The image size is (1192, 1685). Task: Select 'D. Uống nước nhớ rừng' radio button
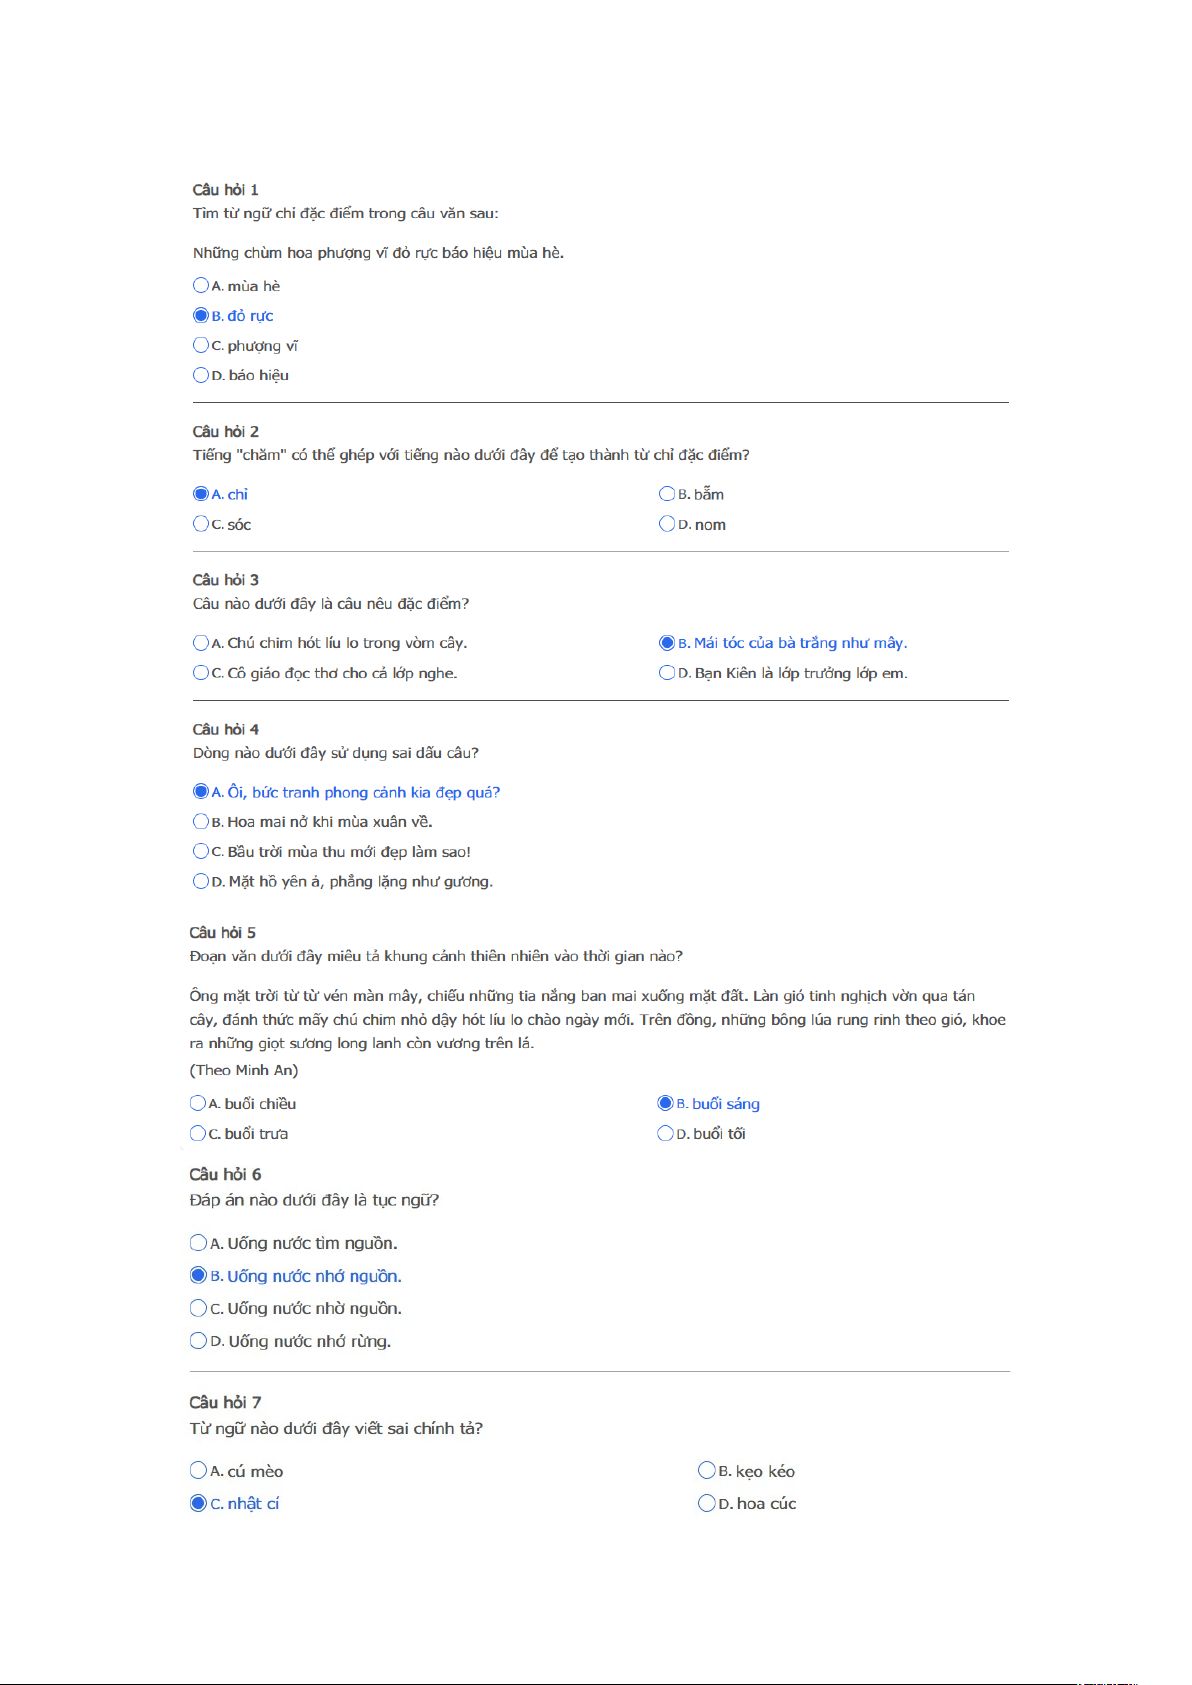point(198,1341)
